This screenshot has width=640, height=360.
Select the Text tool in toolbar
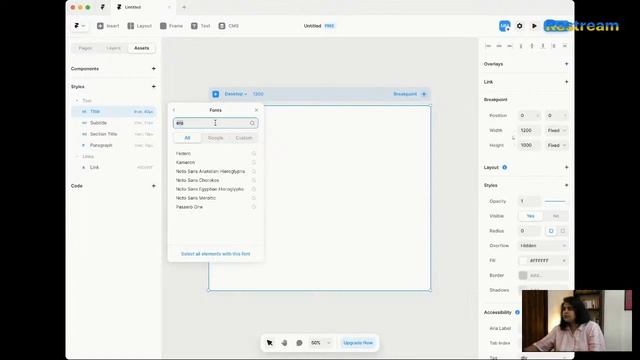pyautogui.click(x=200, y=26)
